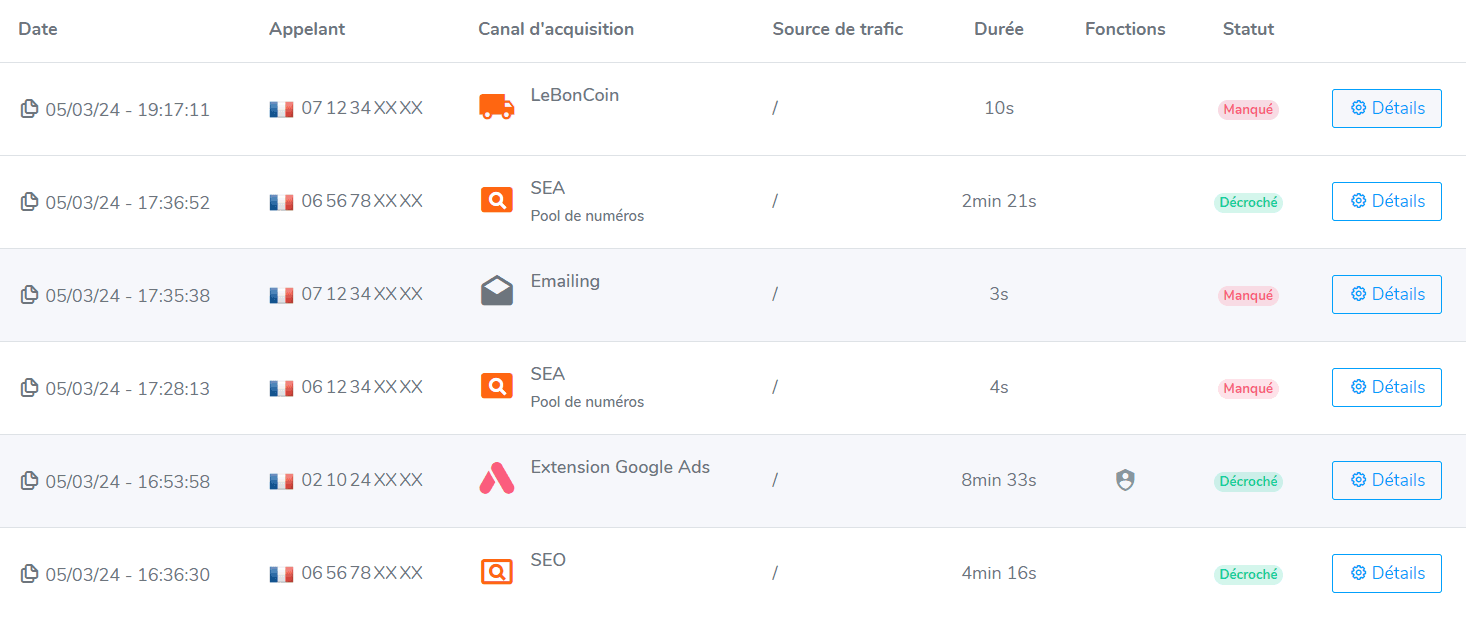Open Détails for the Emailing call
This screenshot has width=1466, height=620.
click(x=1386, y=294)
